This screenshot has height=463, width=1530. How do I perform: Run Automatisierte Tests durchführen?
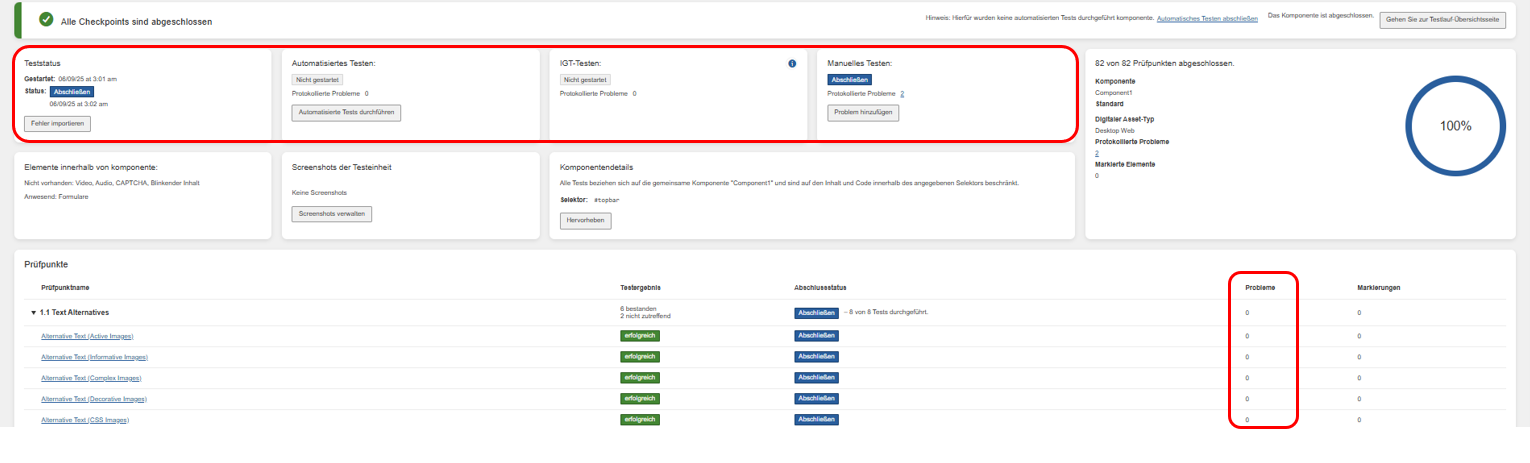click(346, 113)
